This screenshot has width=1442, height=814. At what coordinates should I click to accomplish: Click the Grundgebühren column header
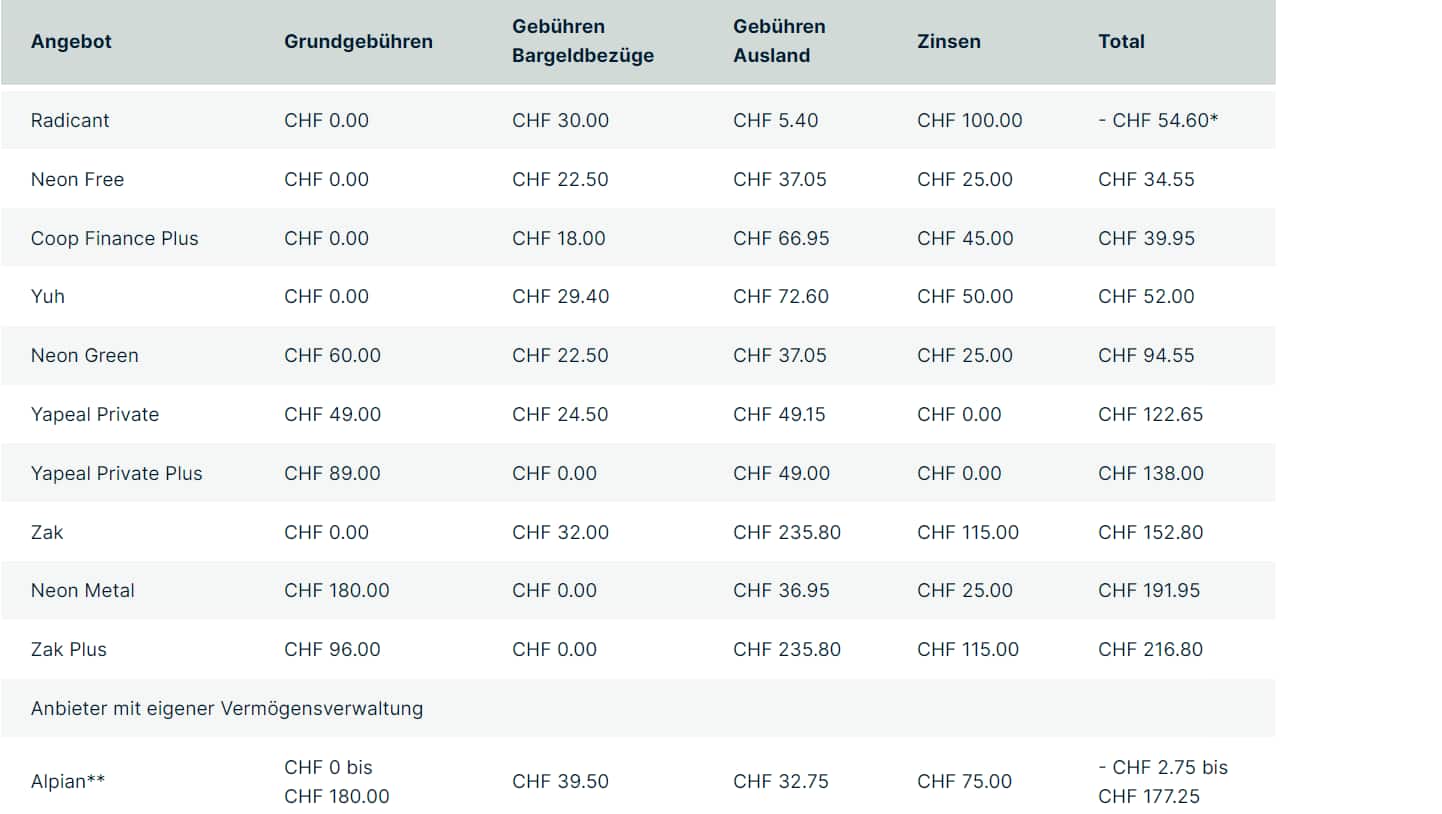pyautogui.click(x=358, y=41)
